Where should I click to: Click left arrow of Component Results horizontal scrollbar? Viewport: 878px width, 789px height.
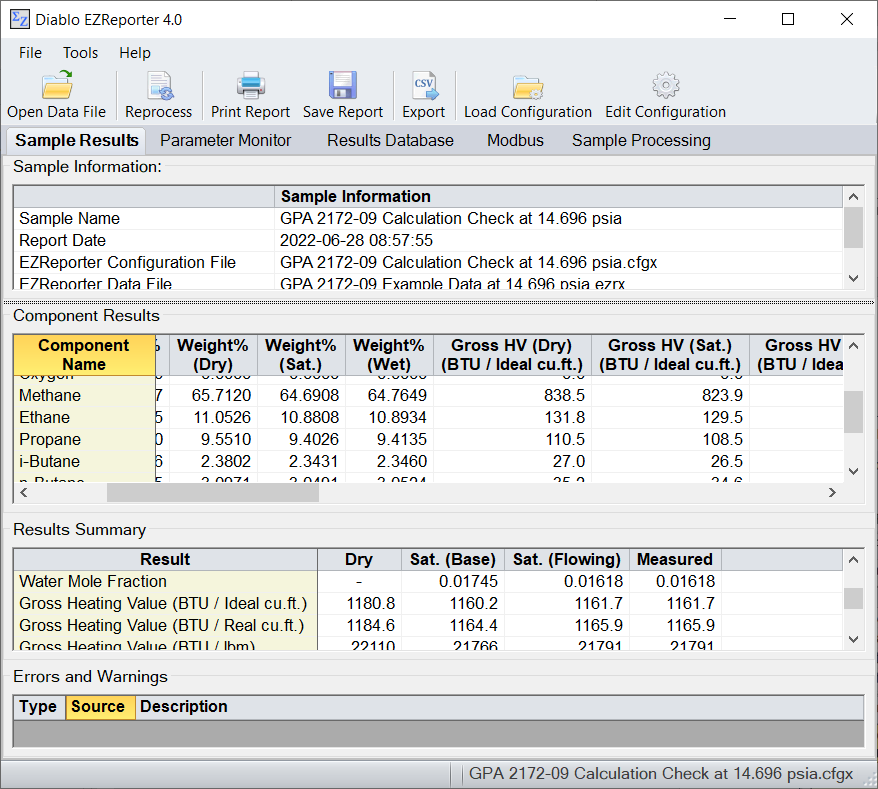24,493
